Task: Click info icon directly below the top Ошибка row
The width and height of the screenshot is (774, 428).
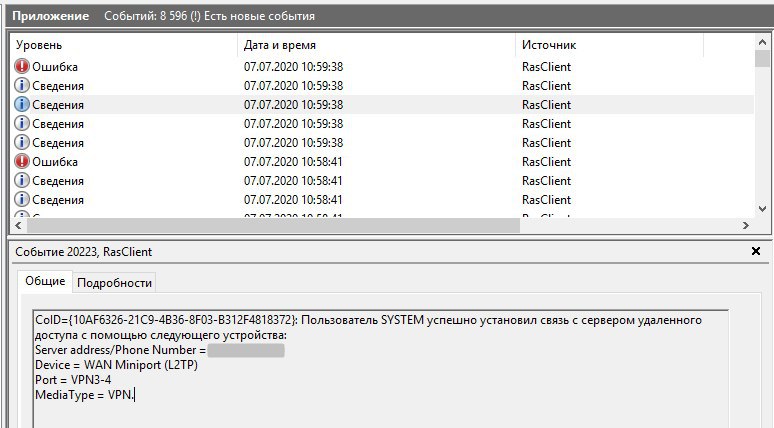Action: [x=22, y=86]
